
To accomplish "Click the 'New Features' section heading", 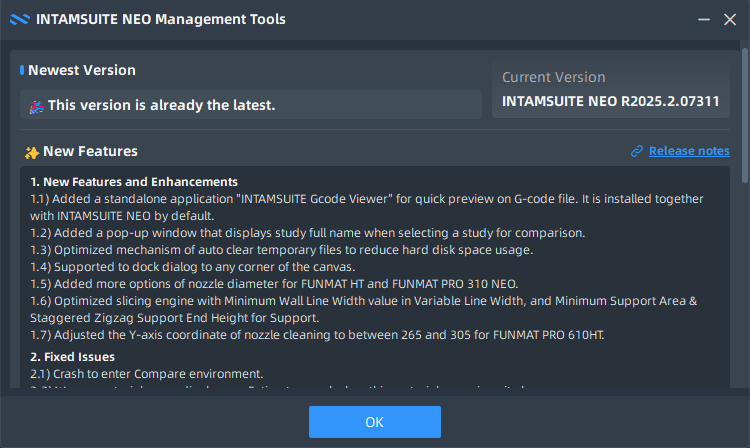I will (x=90, y=152).
